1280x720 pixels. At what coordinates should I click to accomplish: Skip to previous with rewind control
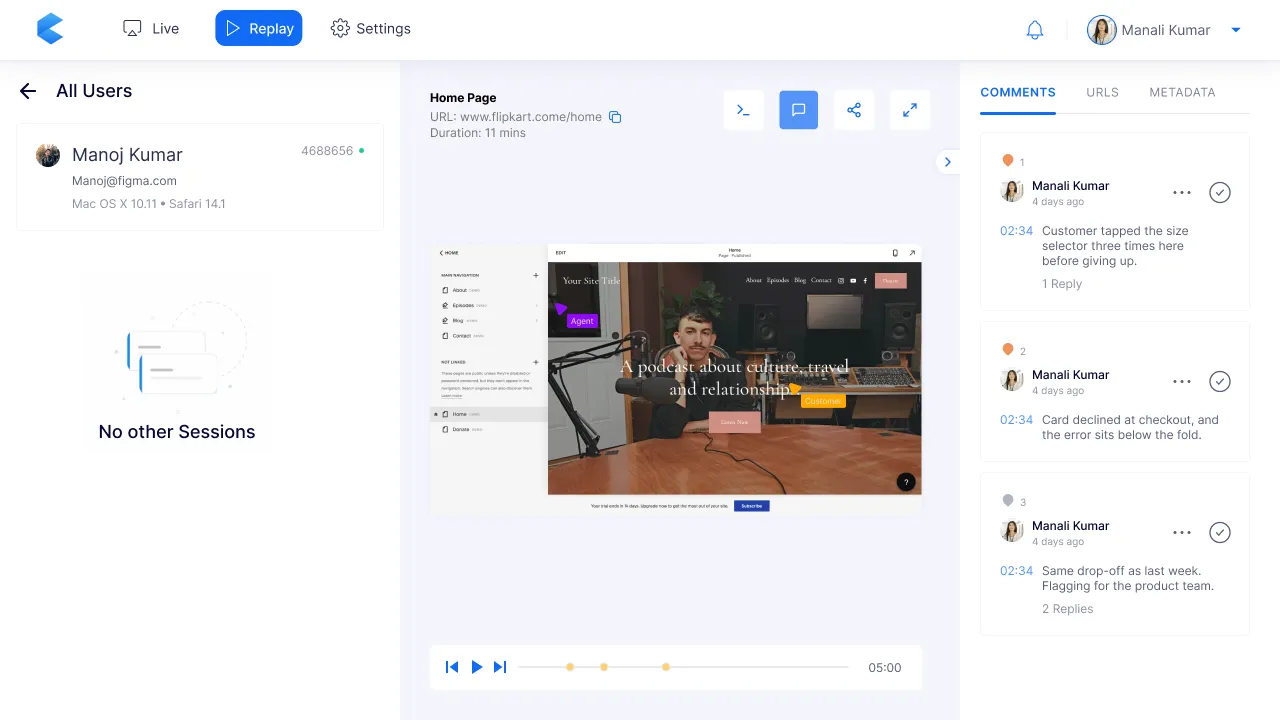coord(452,667)
